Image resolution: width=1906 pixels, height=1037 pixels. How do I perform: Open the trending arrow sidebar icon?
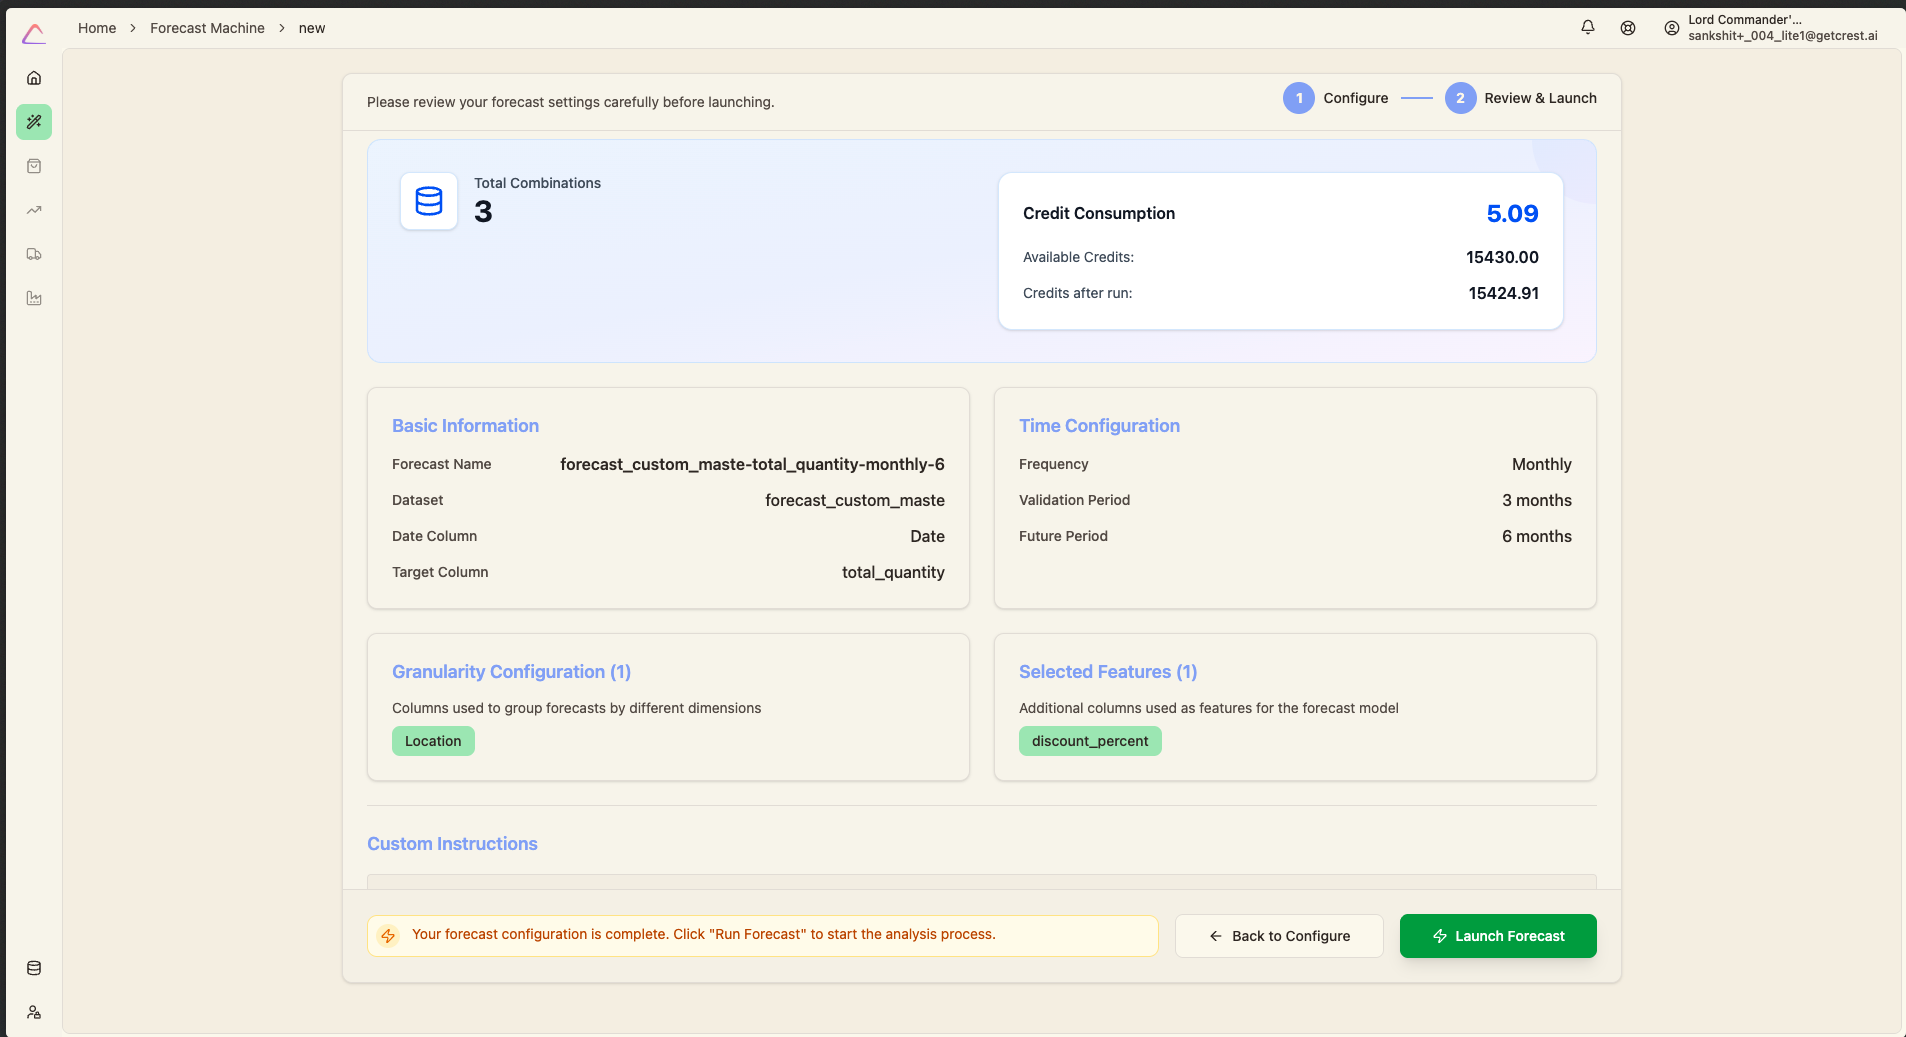(34, 210)
